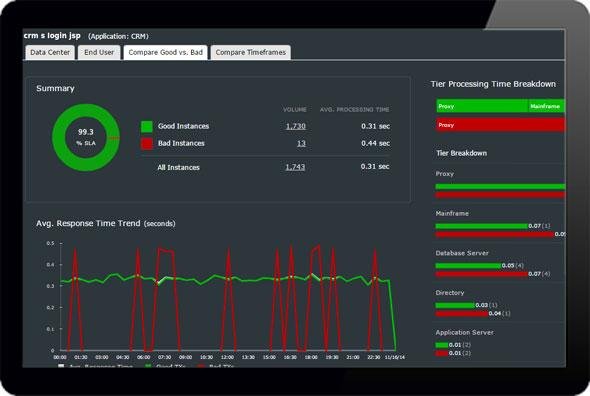Click the Directory tier green 0.03 bar
590x396 pixels.
[x=455, y=305]
